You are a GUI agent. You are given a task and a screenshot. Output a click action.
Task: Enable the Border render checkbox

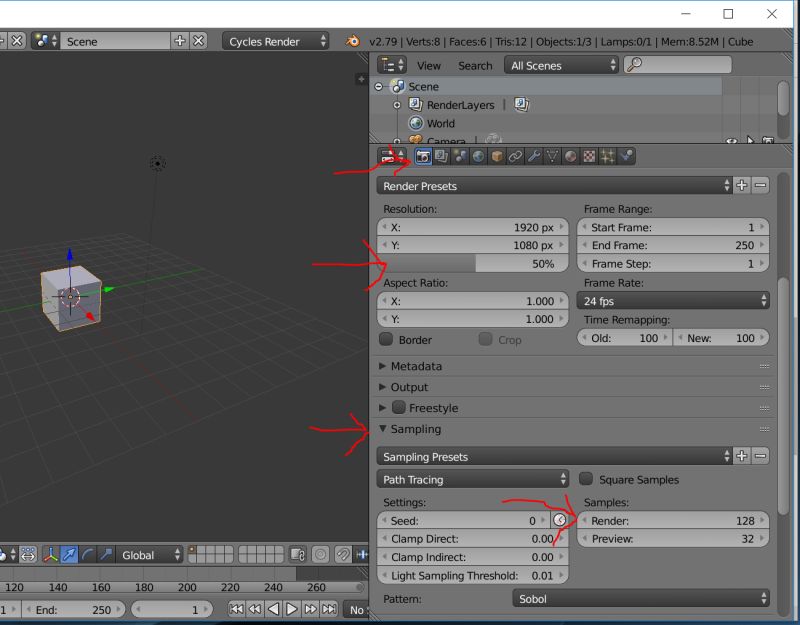tap(386, 339)
